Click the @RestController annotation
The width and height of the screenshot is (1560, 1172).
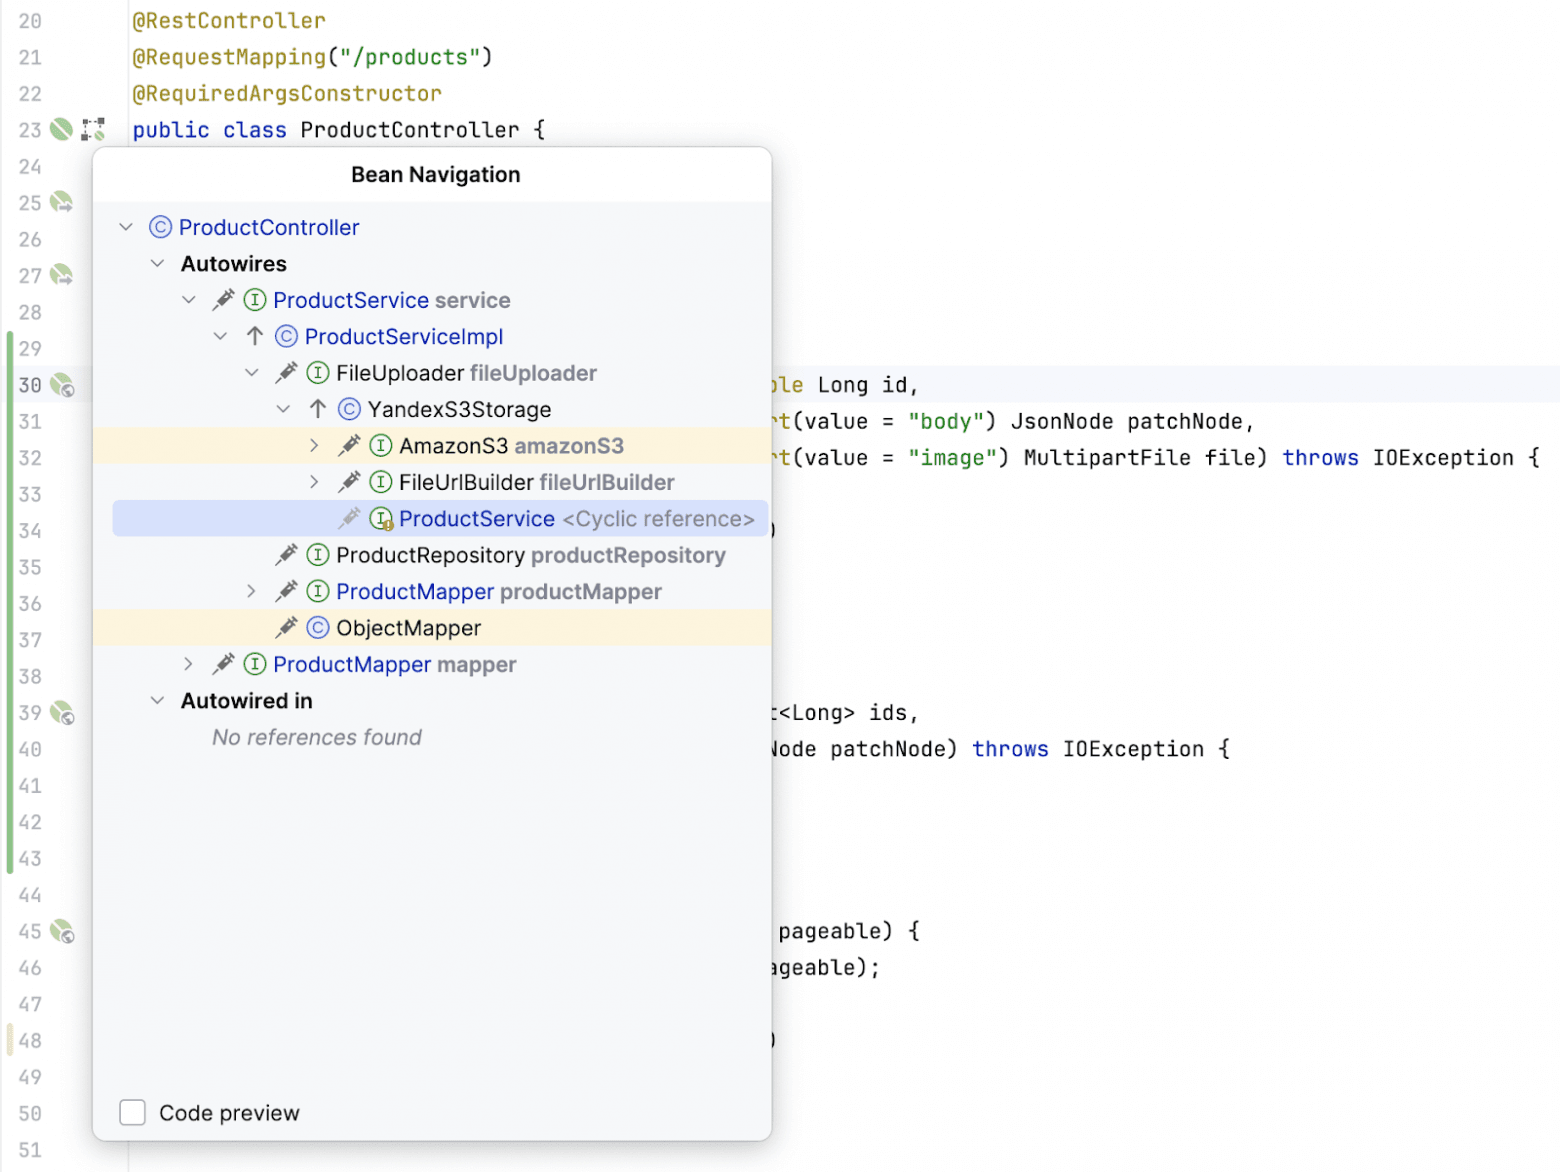pyautogui.click(x=229, y=21)
